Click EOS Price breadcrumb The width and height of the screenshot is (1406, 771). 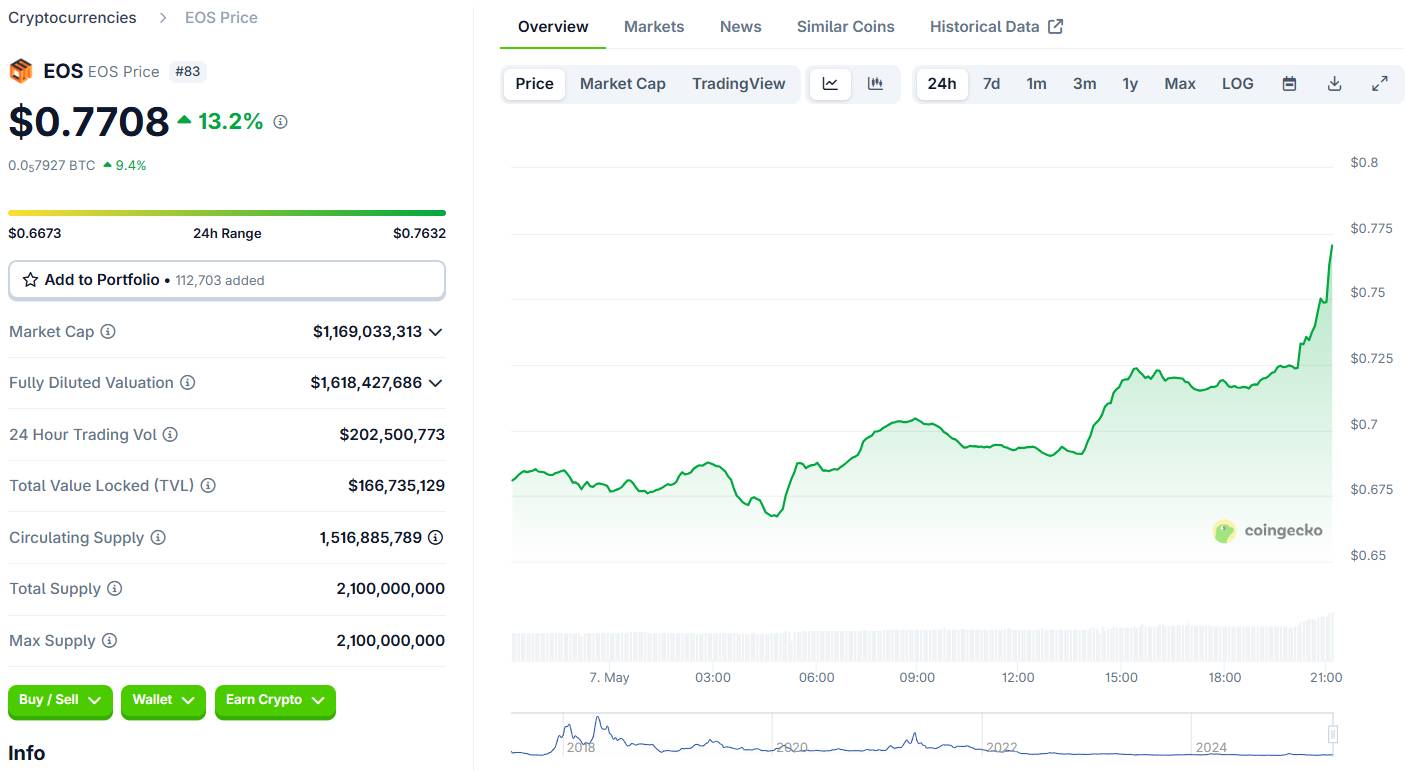[x=221, y=18]
